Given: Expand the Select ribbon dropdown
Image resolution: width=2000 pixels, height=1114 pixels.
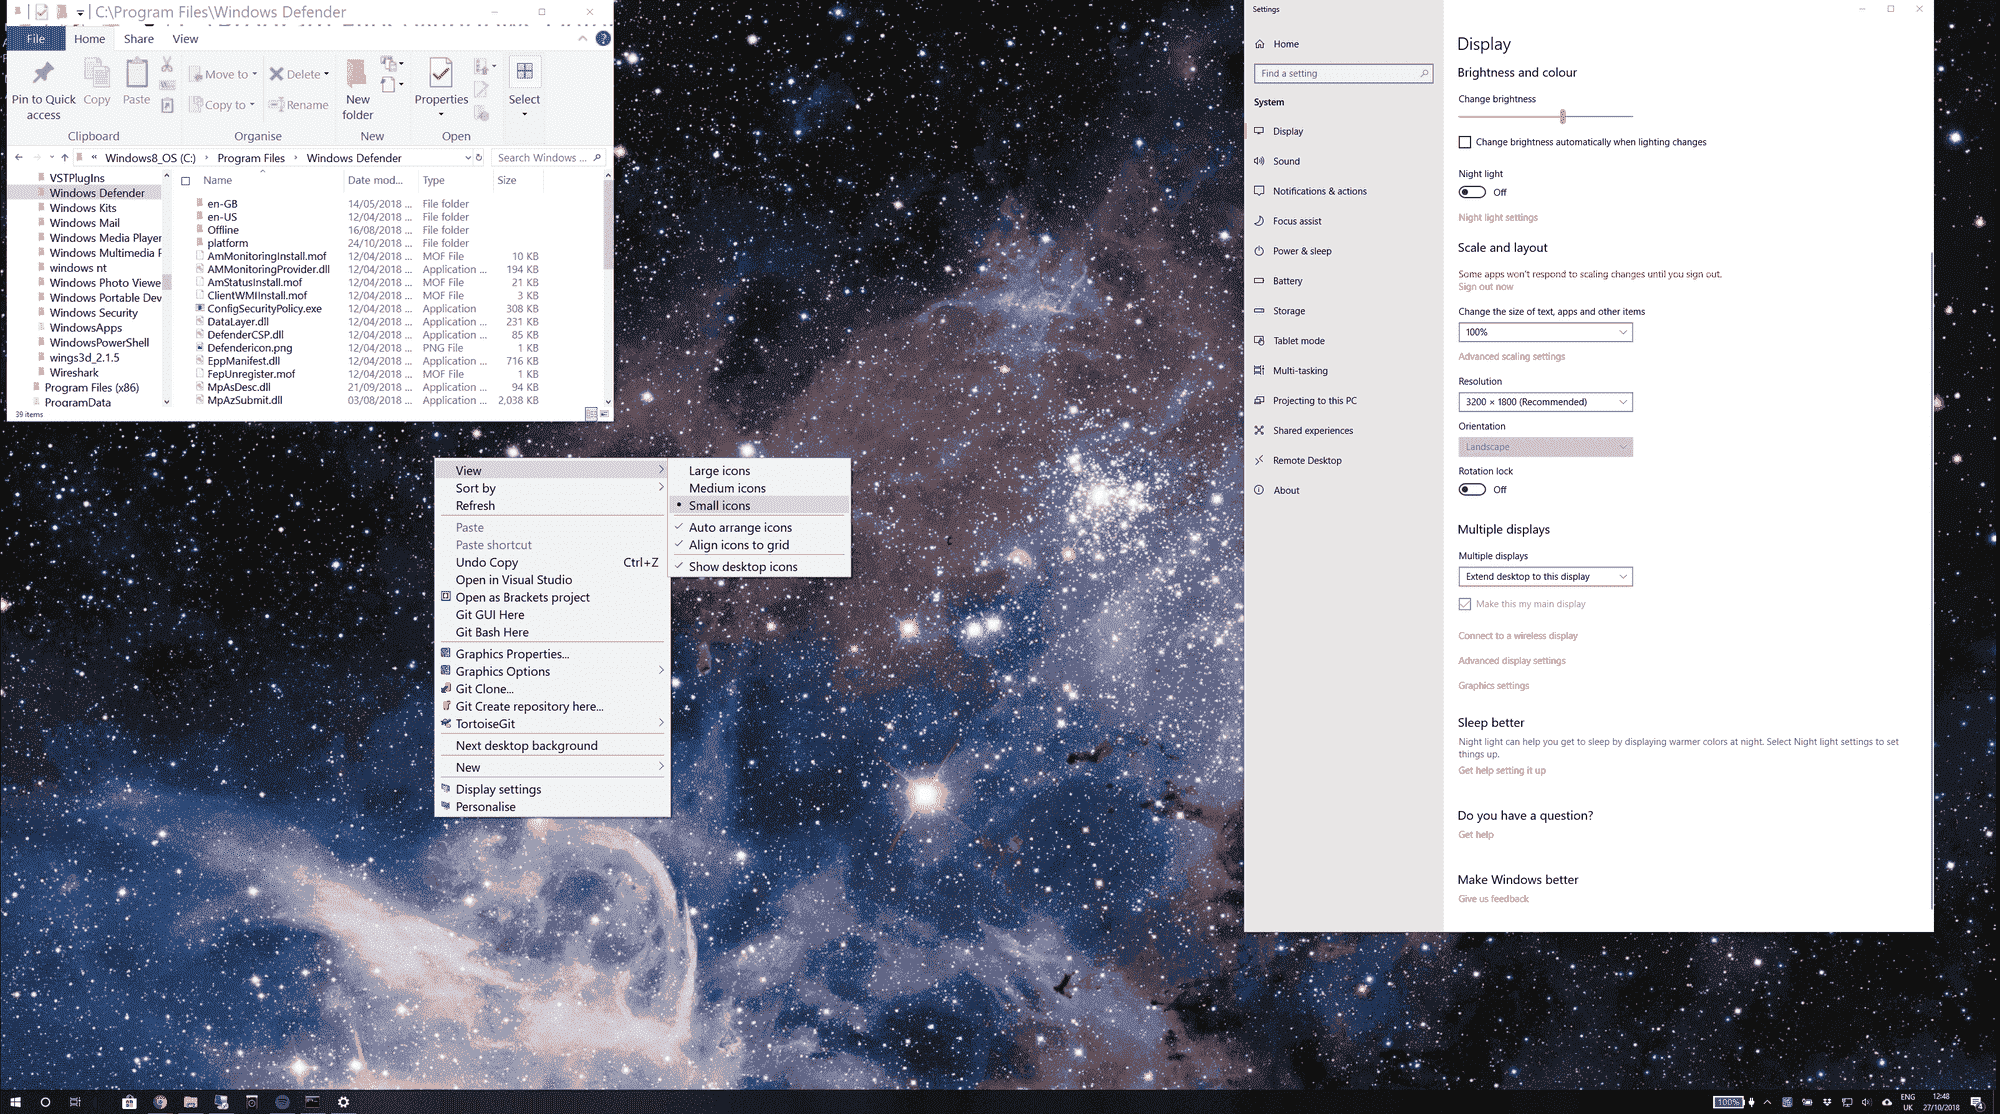Looking at the screenshot, I should coord(524,114).
